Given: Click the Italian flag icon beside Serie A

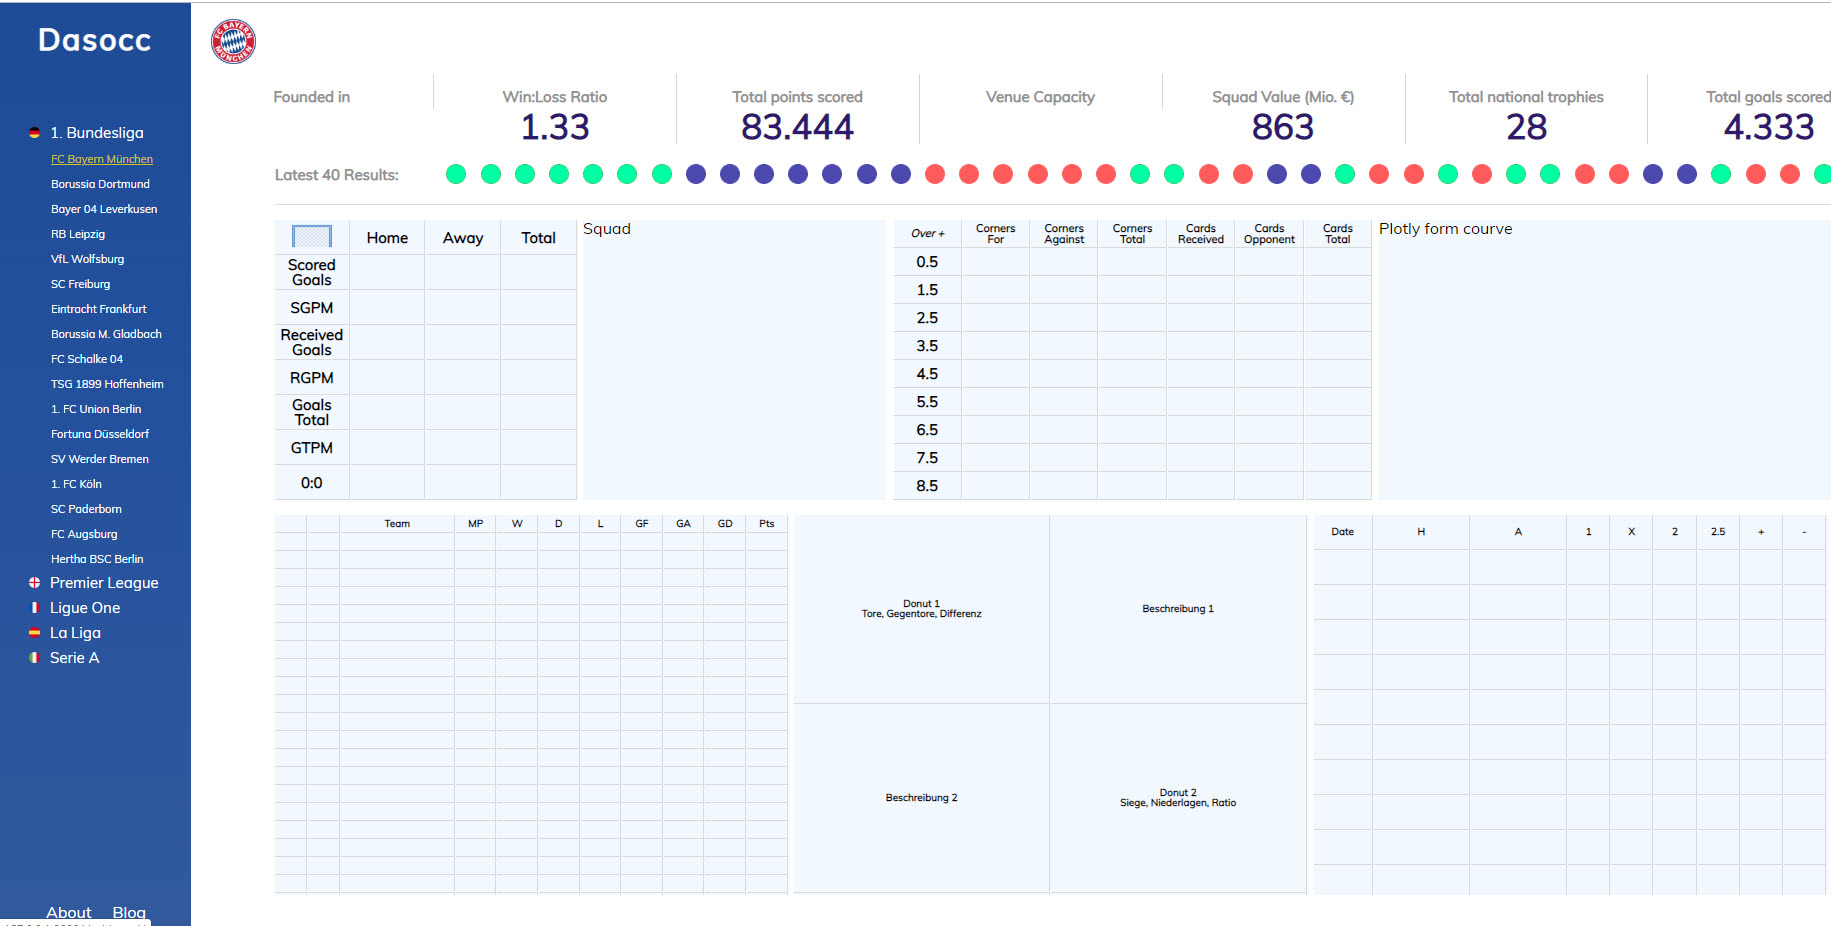Looking at the screenshot, I should click(x=35, y=658).
